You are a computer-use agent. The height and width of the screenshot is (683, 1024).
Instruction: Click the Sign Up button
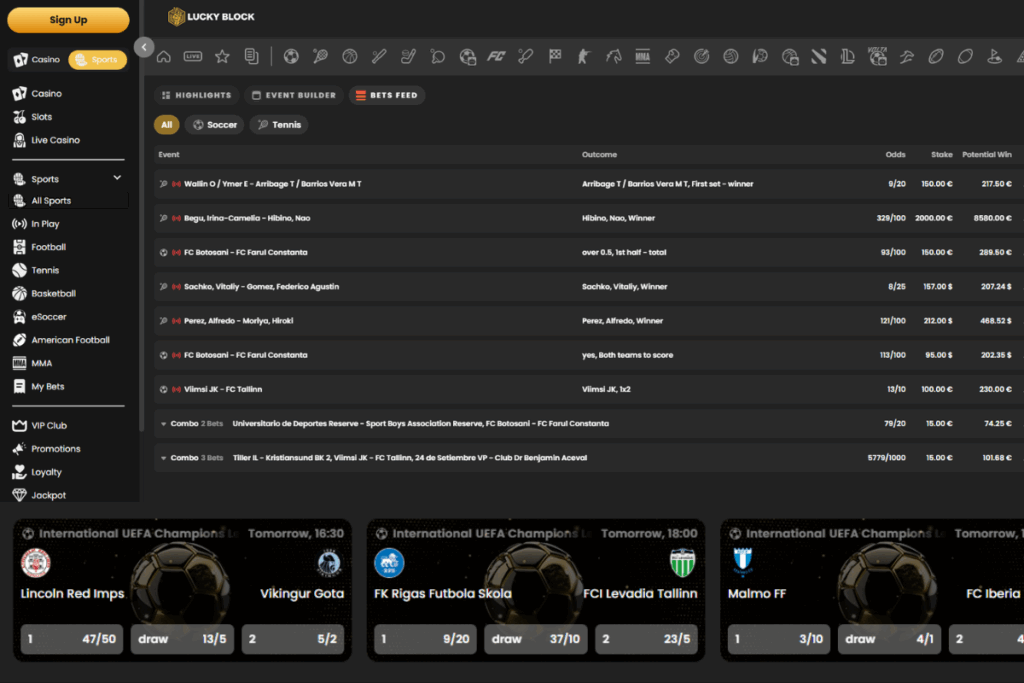[x=68, y=20]
